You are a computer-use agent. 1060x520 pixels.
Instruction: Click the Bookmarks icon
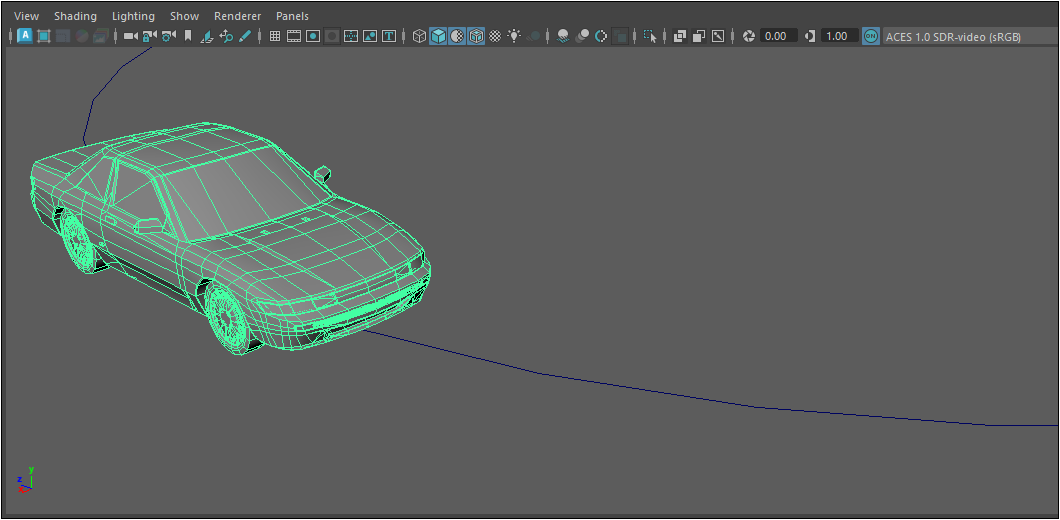pyautogui.click(x=187, y=36)
